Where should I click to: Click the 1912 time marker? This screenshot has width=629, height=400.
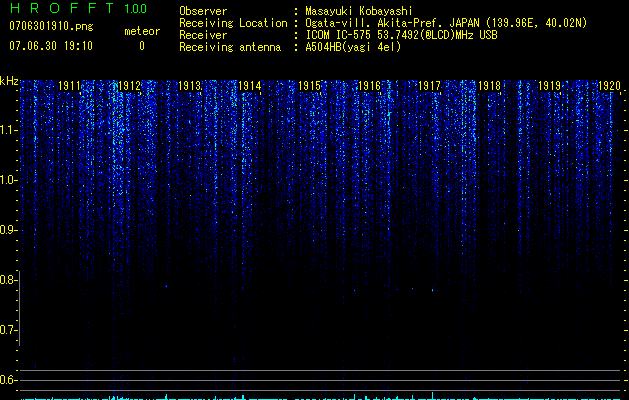[x=130, y=86]
